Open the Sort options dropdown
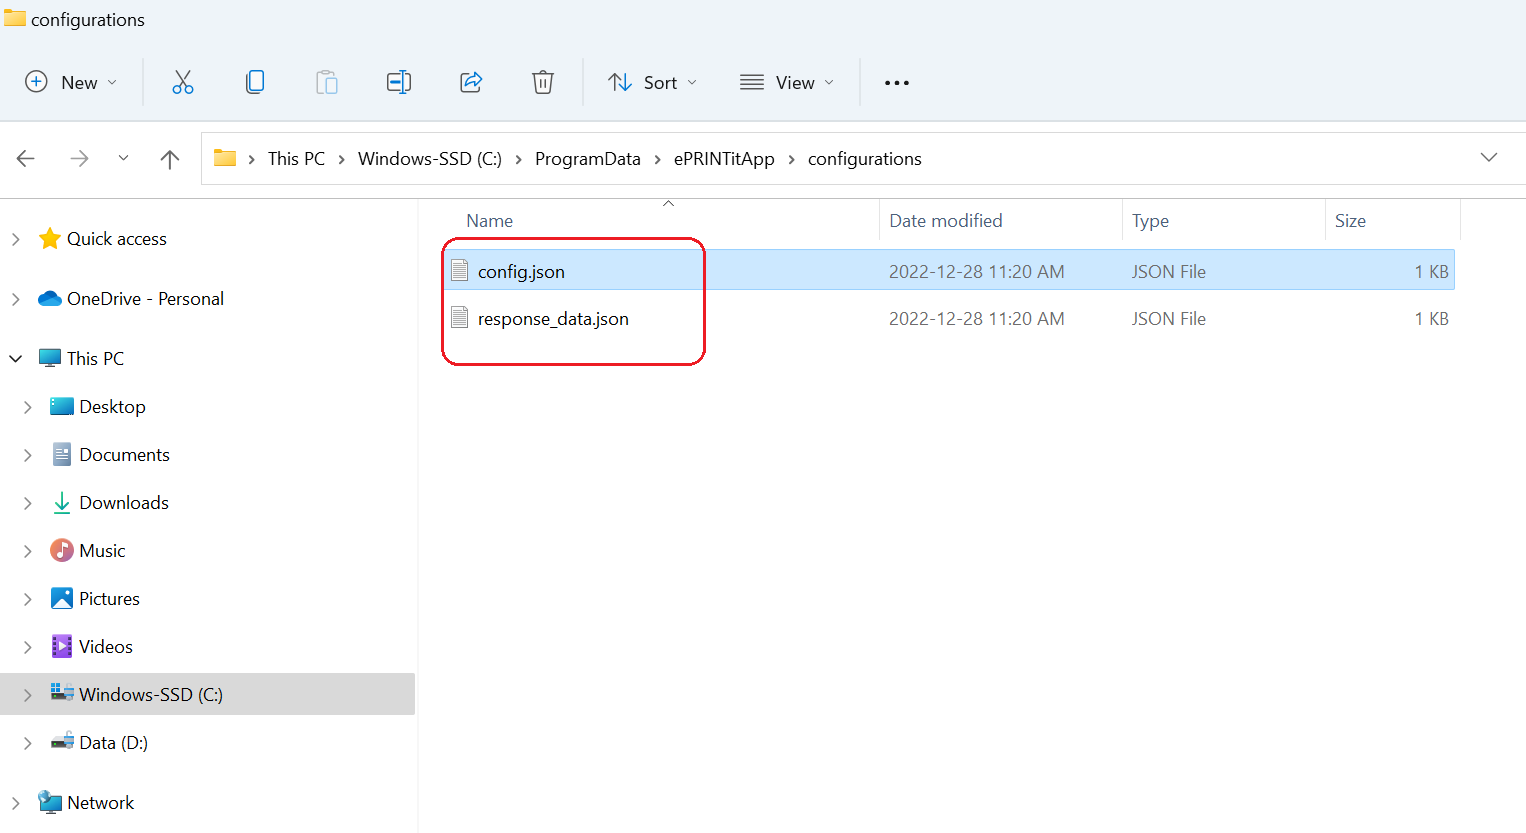The image size is (1526, 833). 652,83
